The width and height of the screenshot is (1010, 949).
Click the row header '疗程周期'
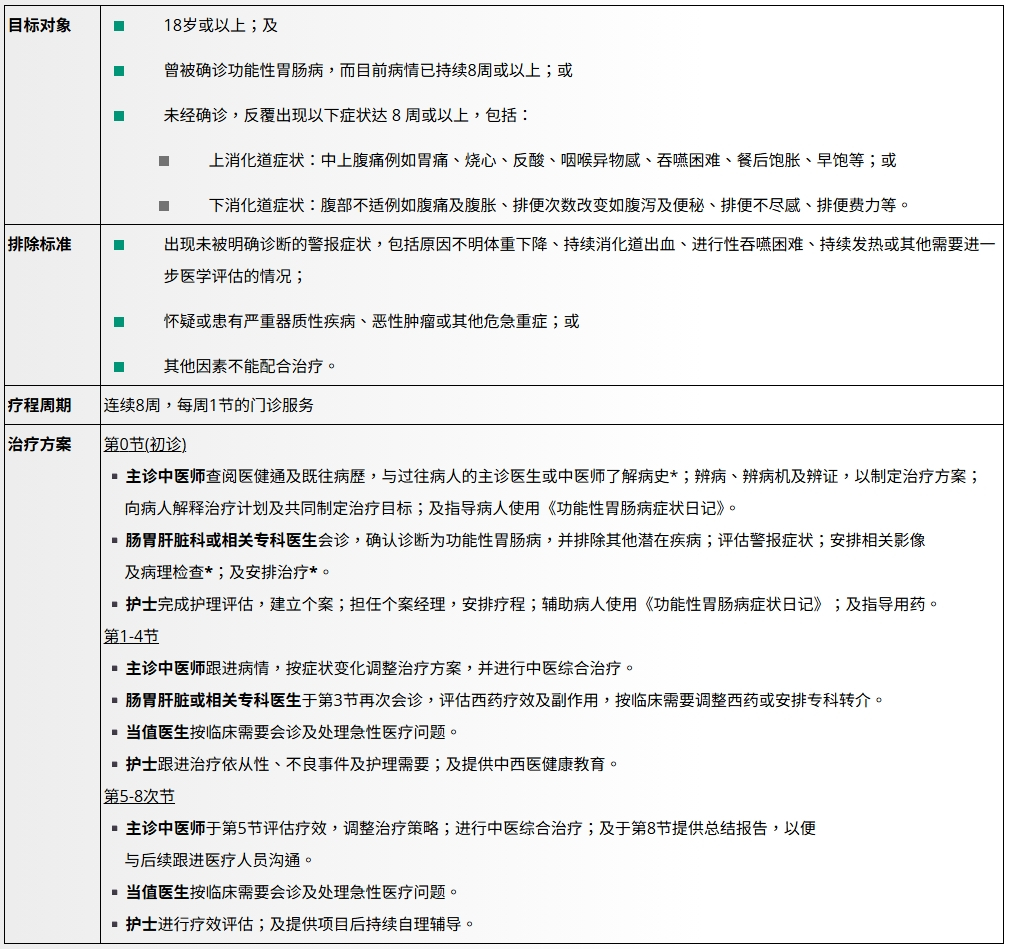39,405
